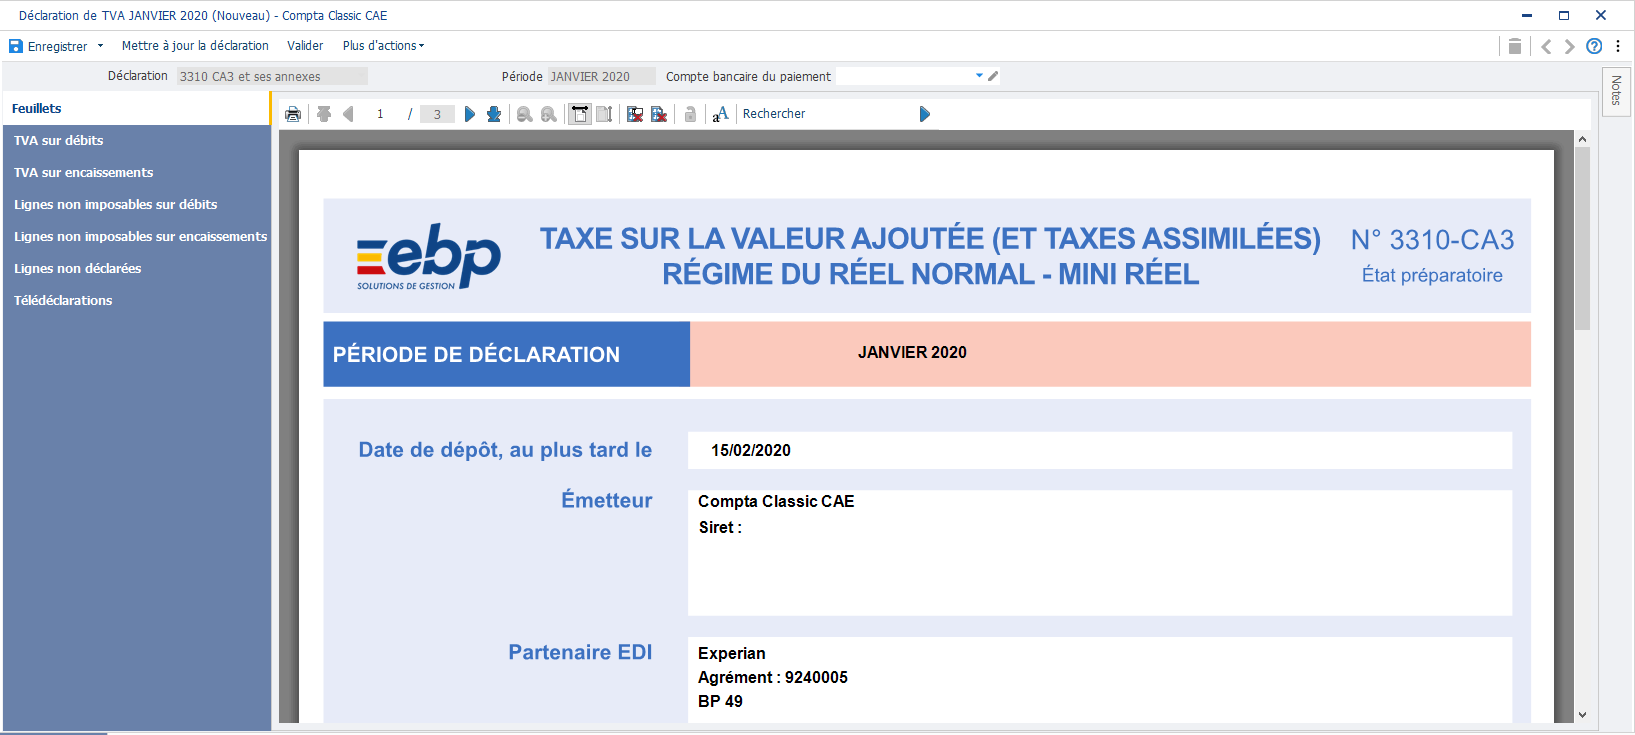This screenshot has width=1635, height=735.
Task: Click the État préparatoire label
Action: tap(1432, 275)
